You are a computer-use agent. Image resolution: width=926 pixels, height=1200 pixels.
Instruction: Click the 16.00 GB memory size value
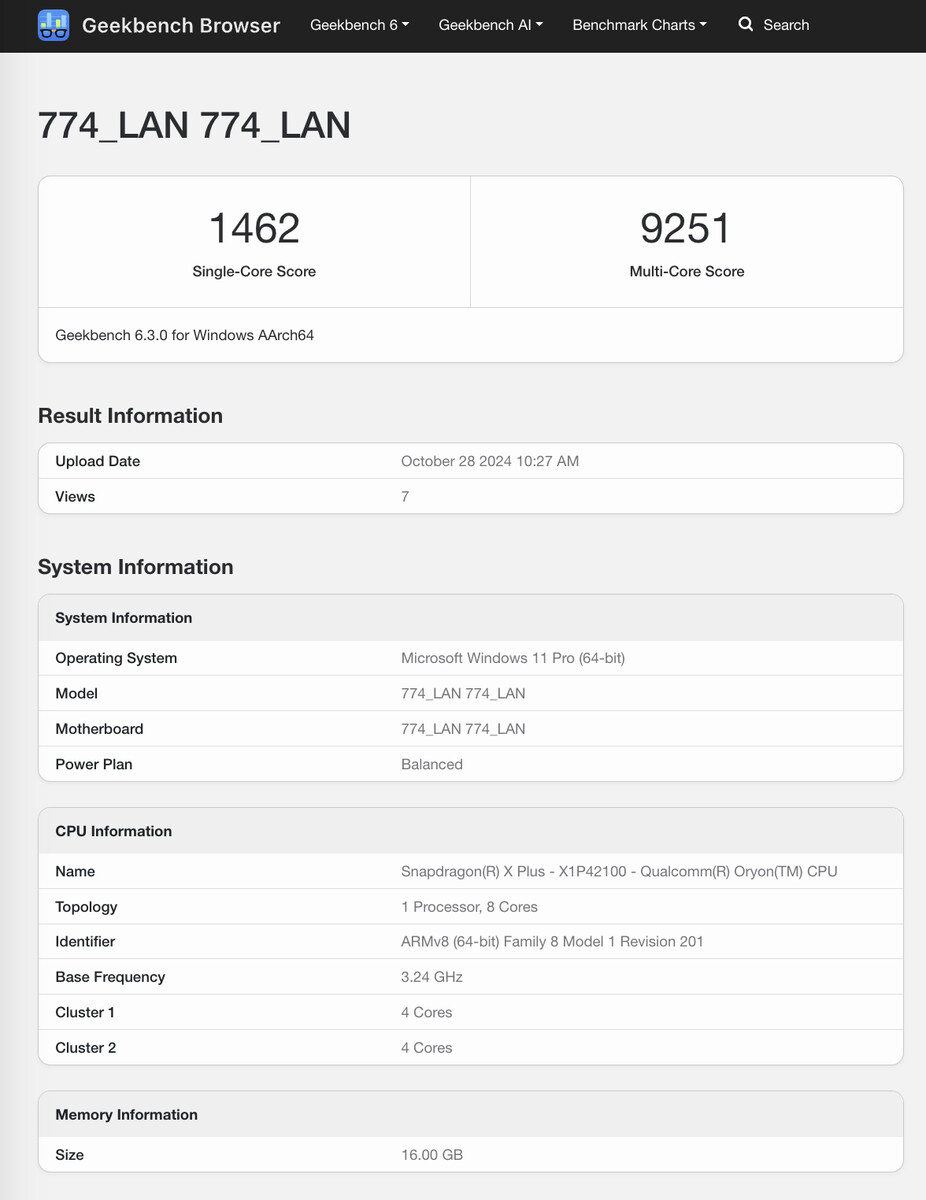pos(432,1155)
